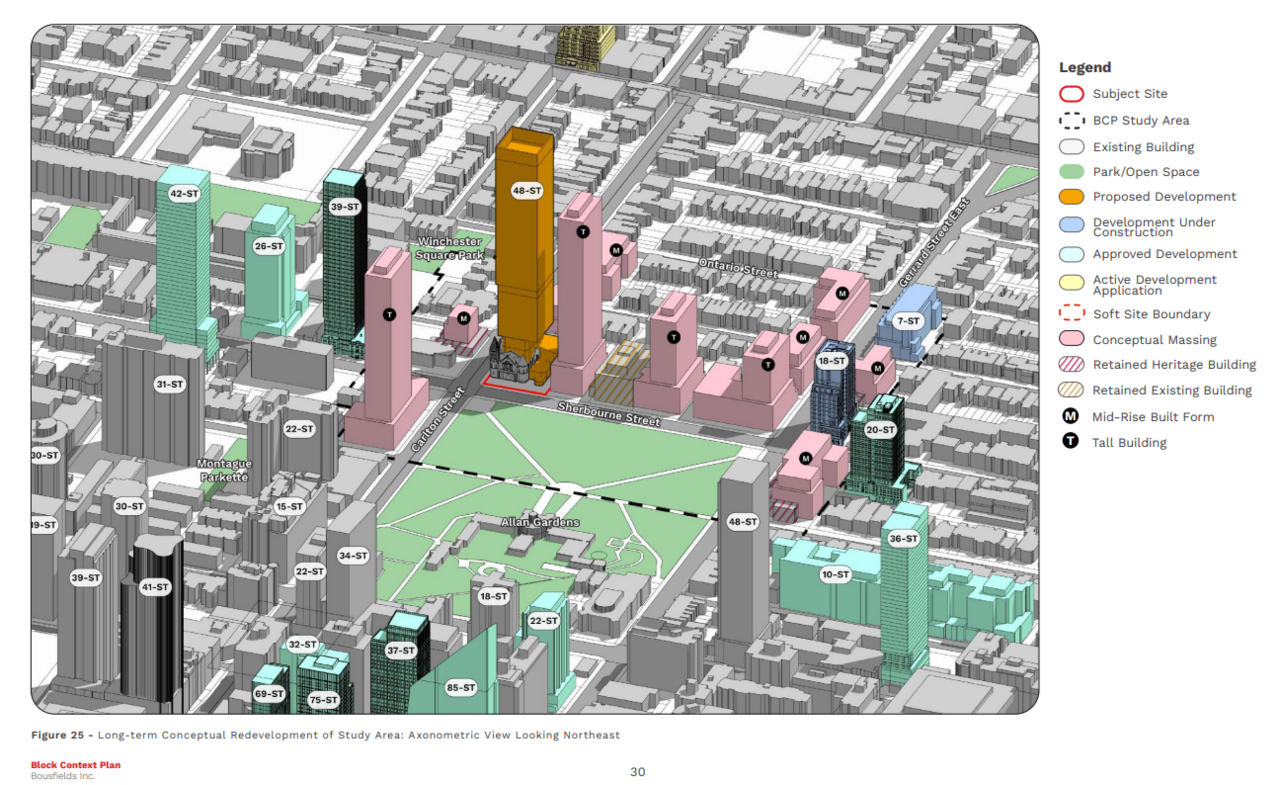Image resolution: width=1280 pixels, height=785 pixels.
Task: Click the Retained Existing Building hatched legend icon
Action: [x=1071, y=390]
